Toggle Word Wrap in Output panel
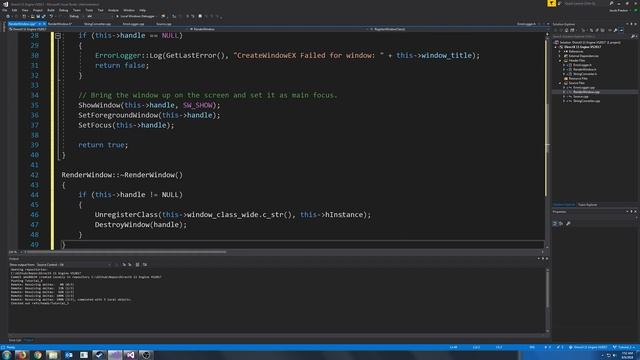Viewport: 640px width, 360px height. [144, 264]
